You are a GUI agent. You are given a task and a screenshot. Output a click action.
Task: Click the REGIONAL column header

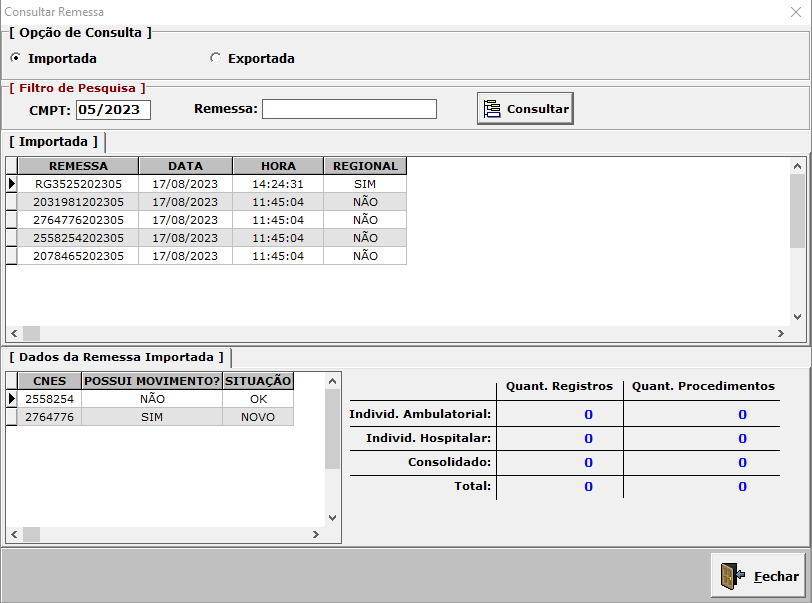(x=365, y=166)
